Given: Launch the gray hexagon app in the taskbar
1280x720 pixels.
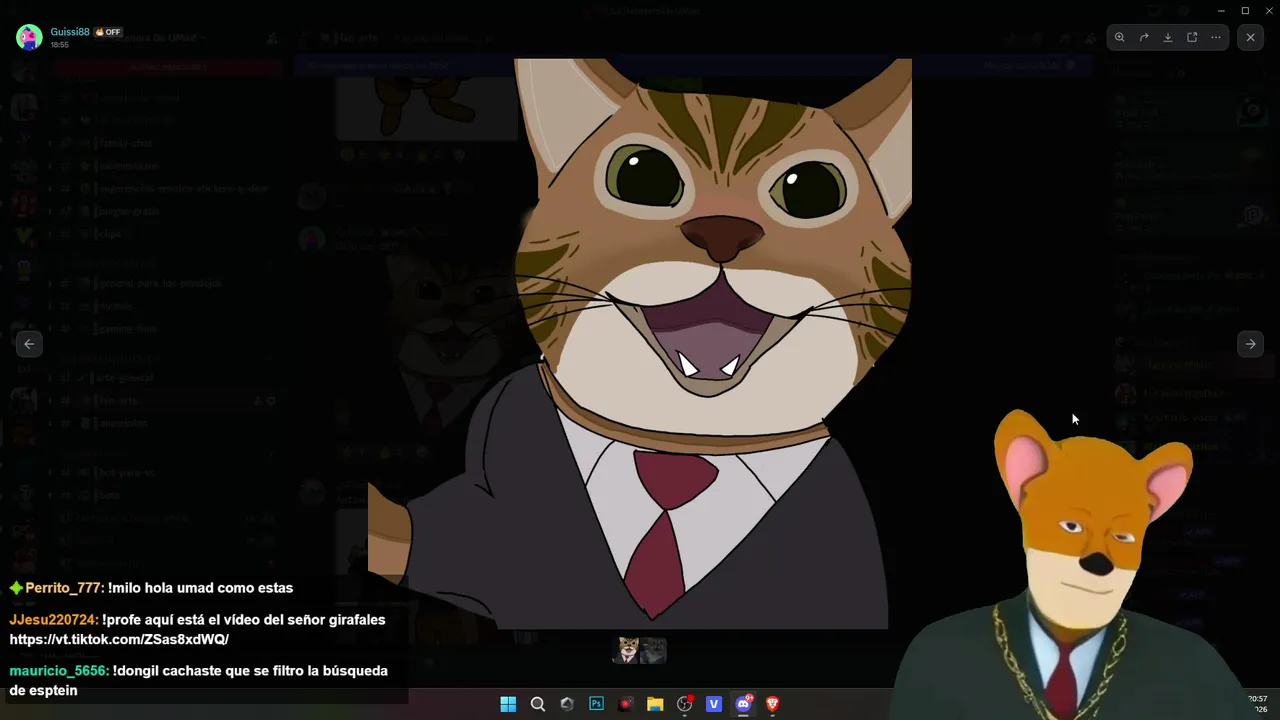Looking at the screenshot, I should coord(567,704).
